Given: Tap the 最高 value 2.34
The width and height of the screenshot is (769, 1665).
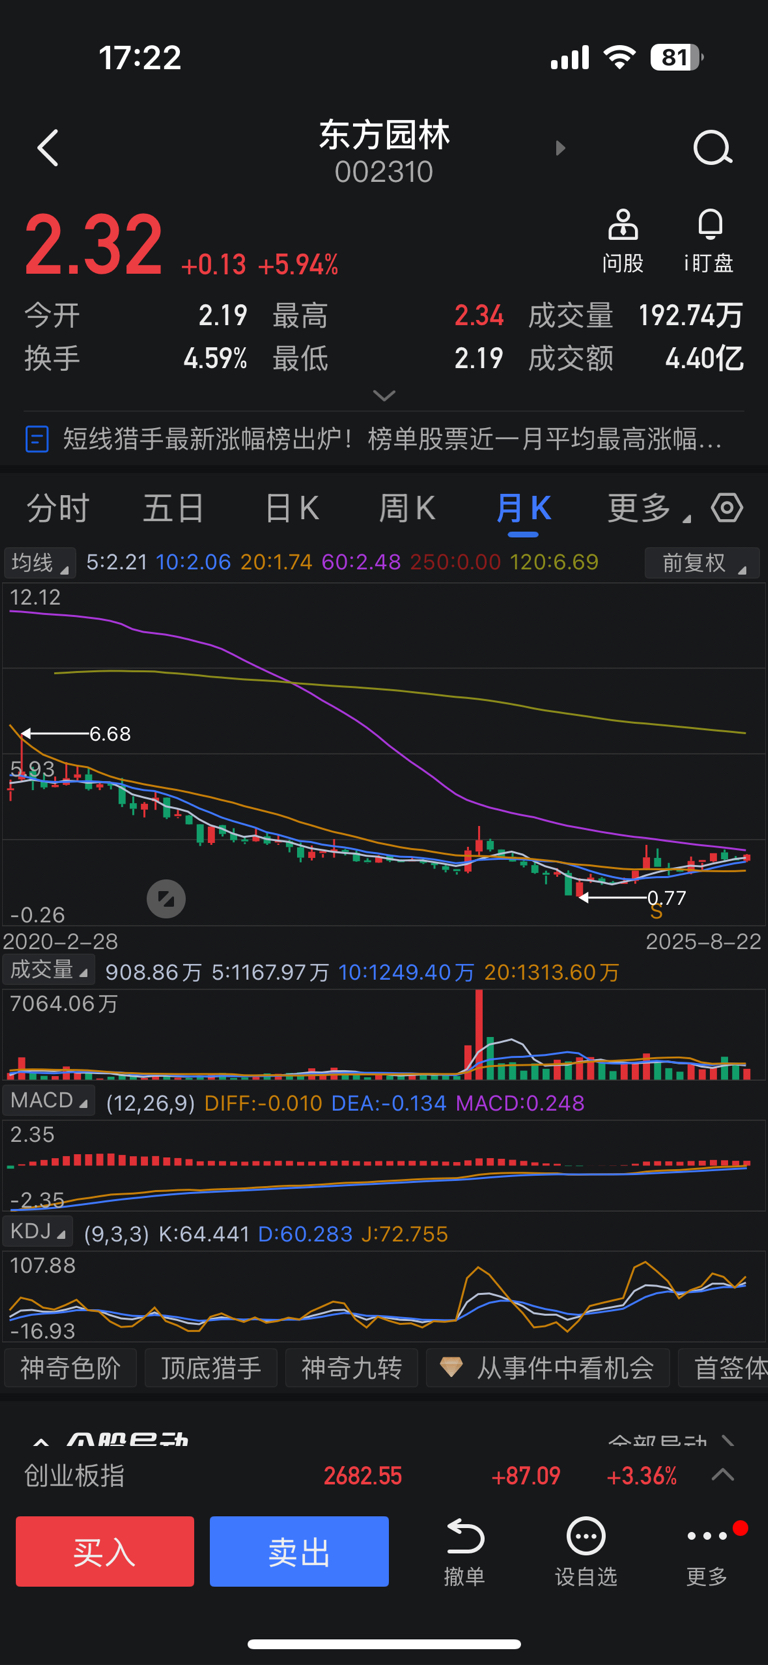Looking at the screenshot, I should (x=479, y=316).
